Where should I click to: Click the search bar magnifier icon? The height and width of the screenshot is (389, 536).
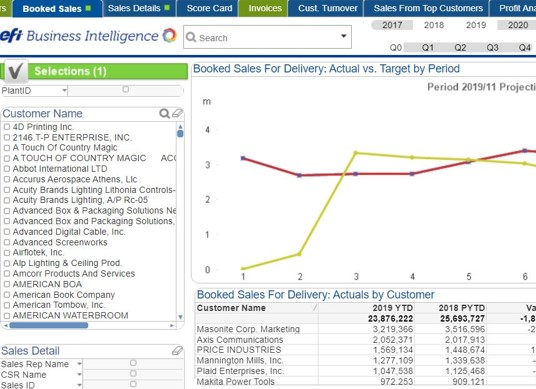coord(191,37)
